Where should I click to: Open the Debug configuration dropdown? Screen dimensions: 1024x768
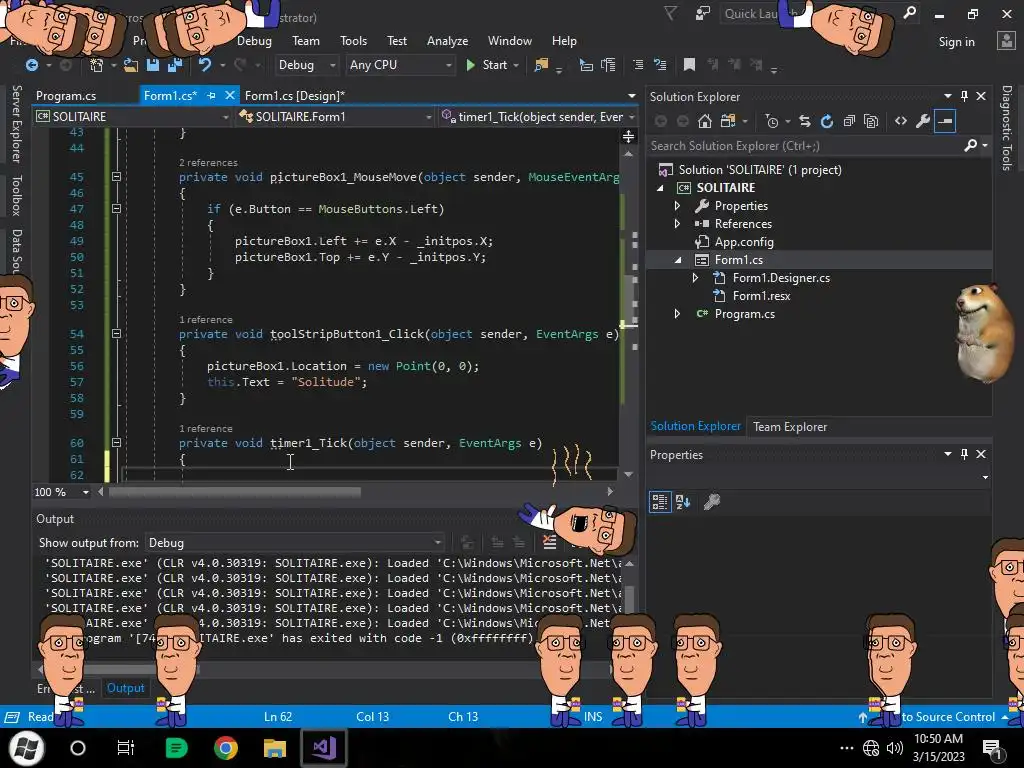tap(306, 65)
